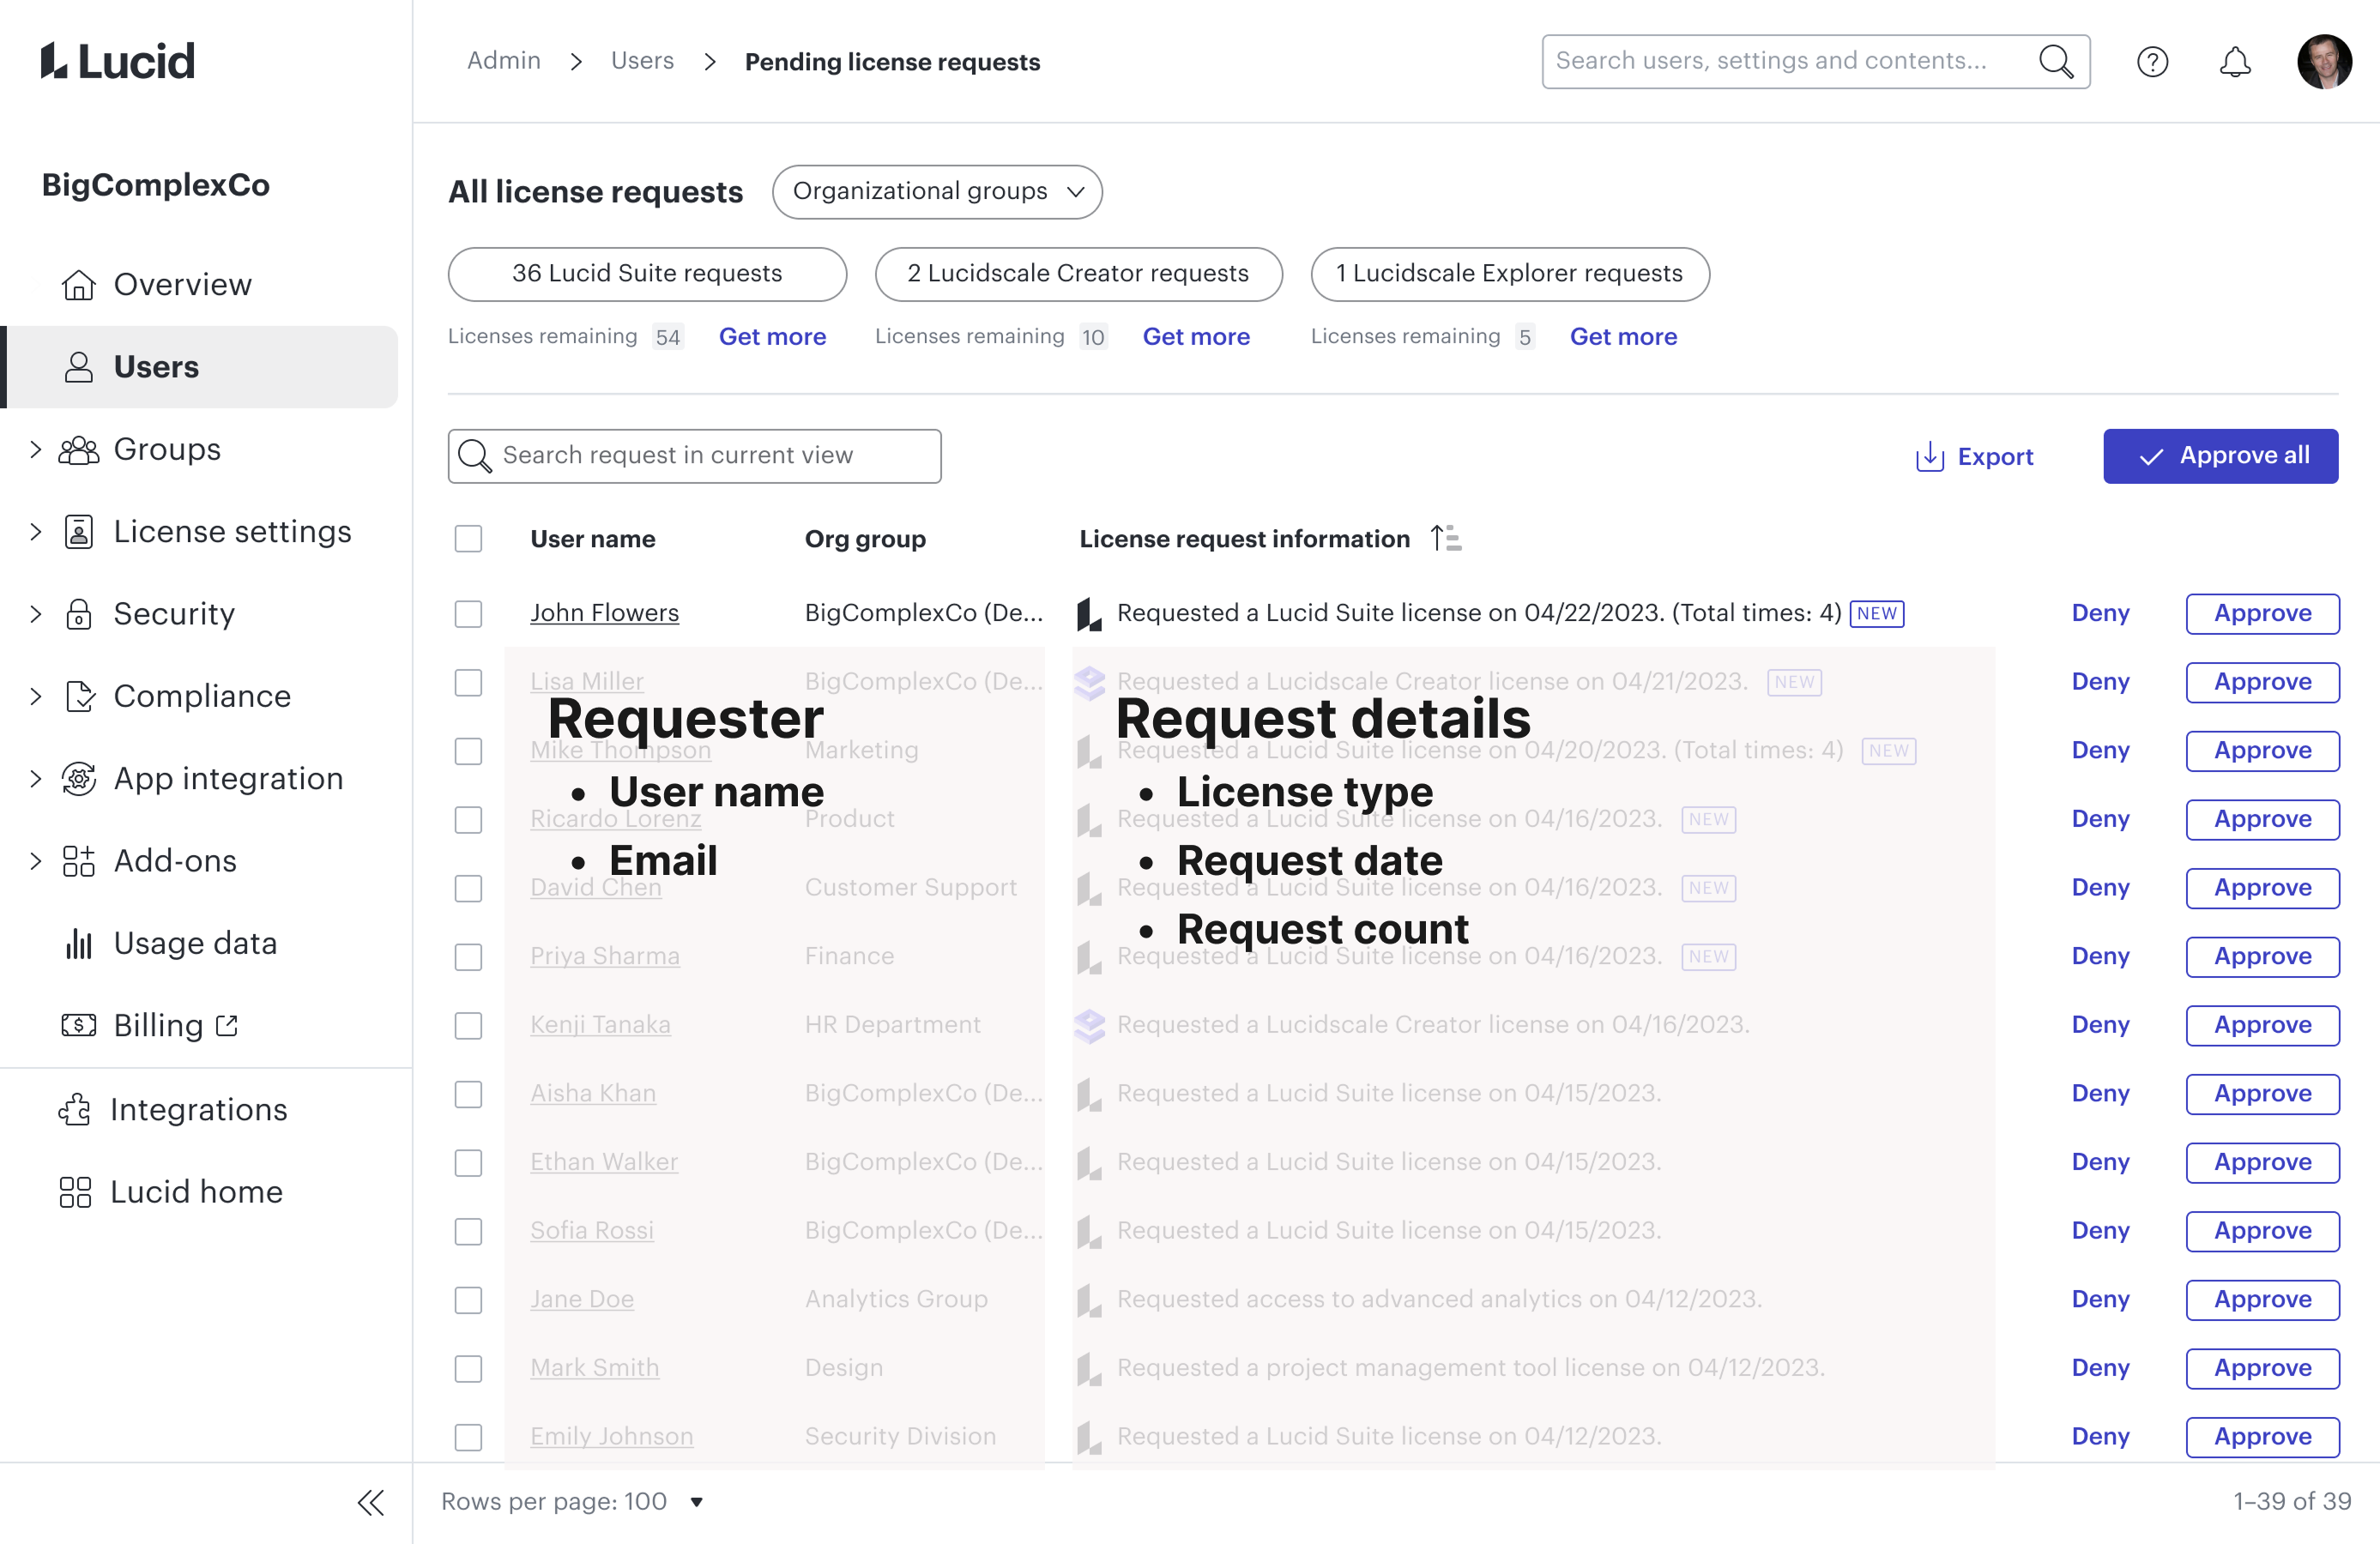Click the Billing money icon
The image size is (2380, 1544).
(x=78, y=1025)
